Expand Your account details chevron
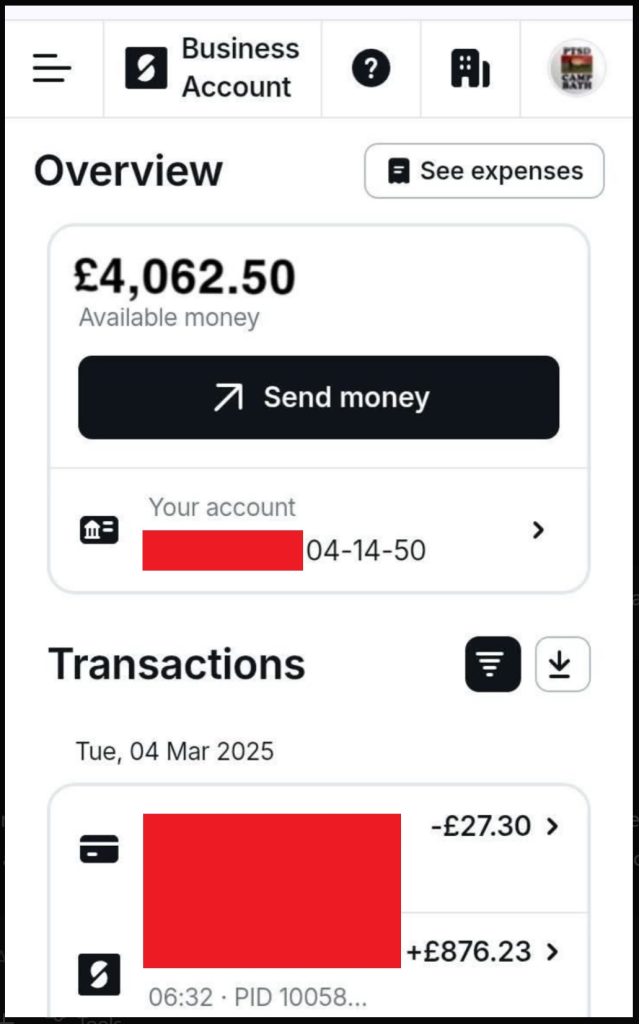Screen dimensions: 639x1024 [x=539, y=530]
